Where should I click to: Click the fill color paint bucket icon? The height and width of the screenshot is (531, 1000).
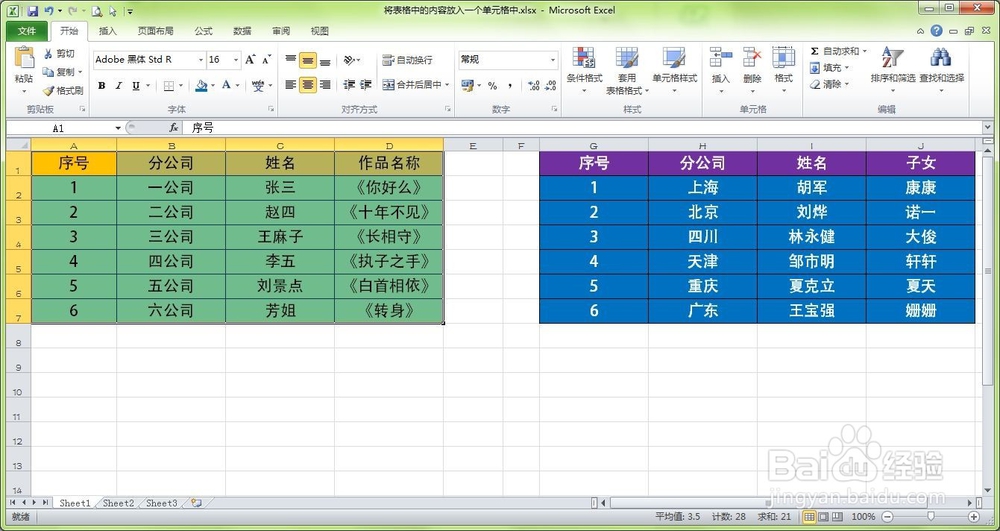(202, 85)
